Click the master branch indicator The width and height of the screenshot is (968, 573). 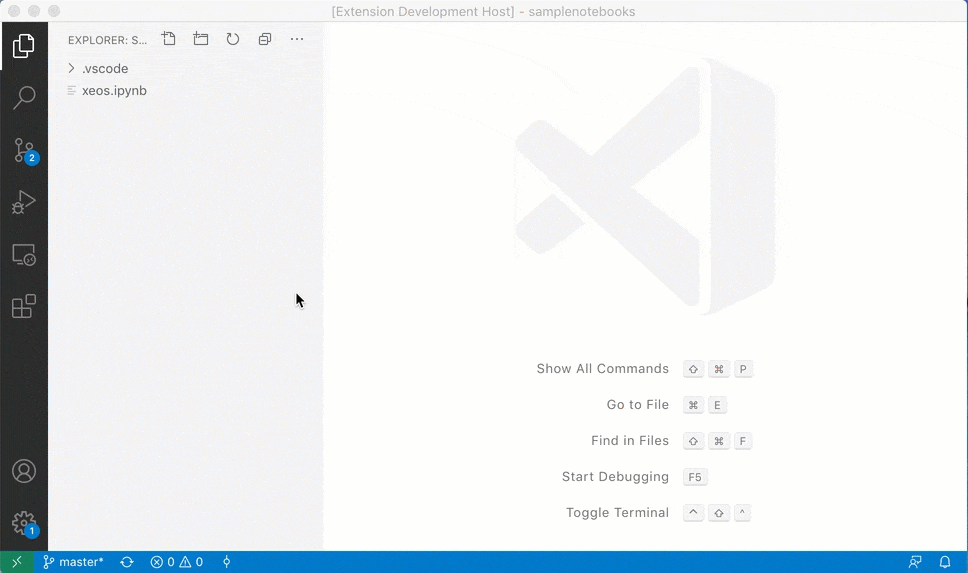tap(73, 562)
